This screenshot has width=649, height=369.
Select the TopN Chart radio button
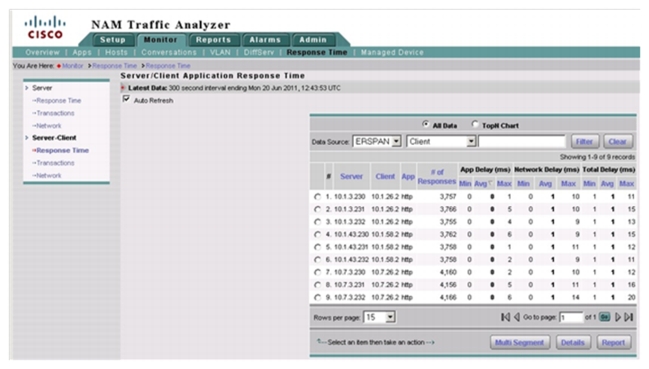click(475, 124)
